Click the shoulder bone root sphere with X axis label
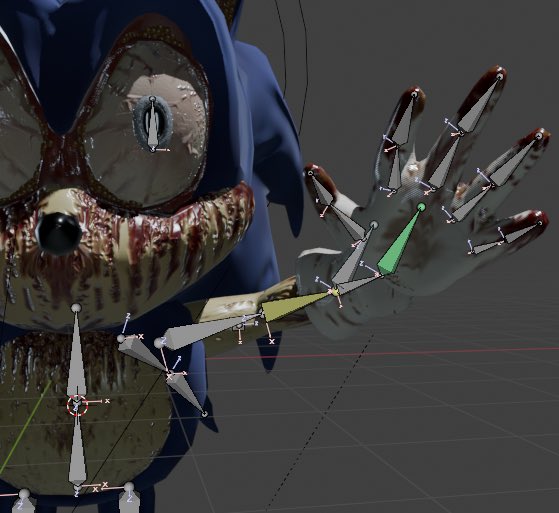The height and width of the screenshot is (513, 559). 122,338
